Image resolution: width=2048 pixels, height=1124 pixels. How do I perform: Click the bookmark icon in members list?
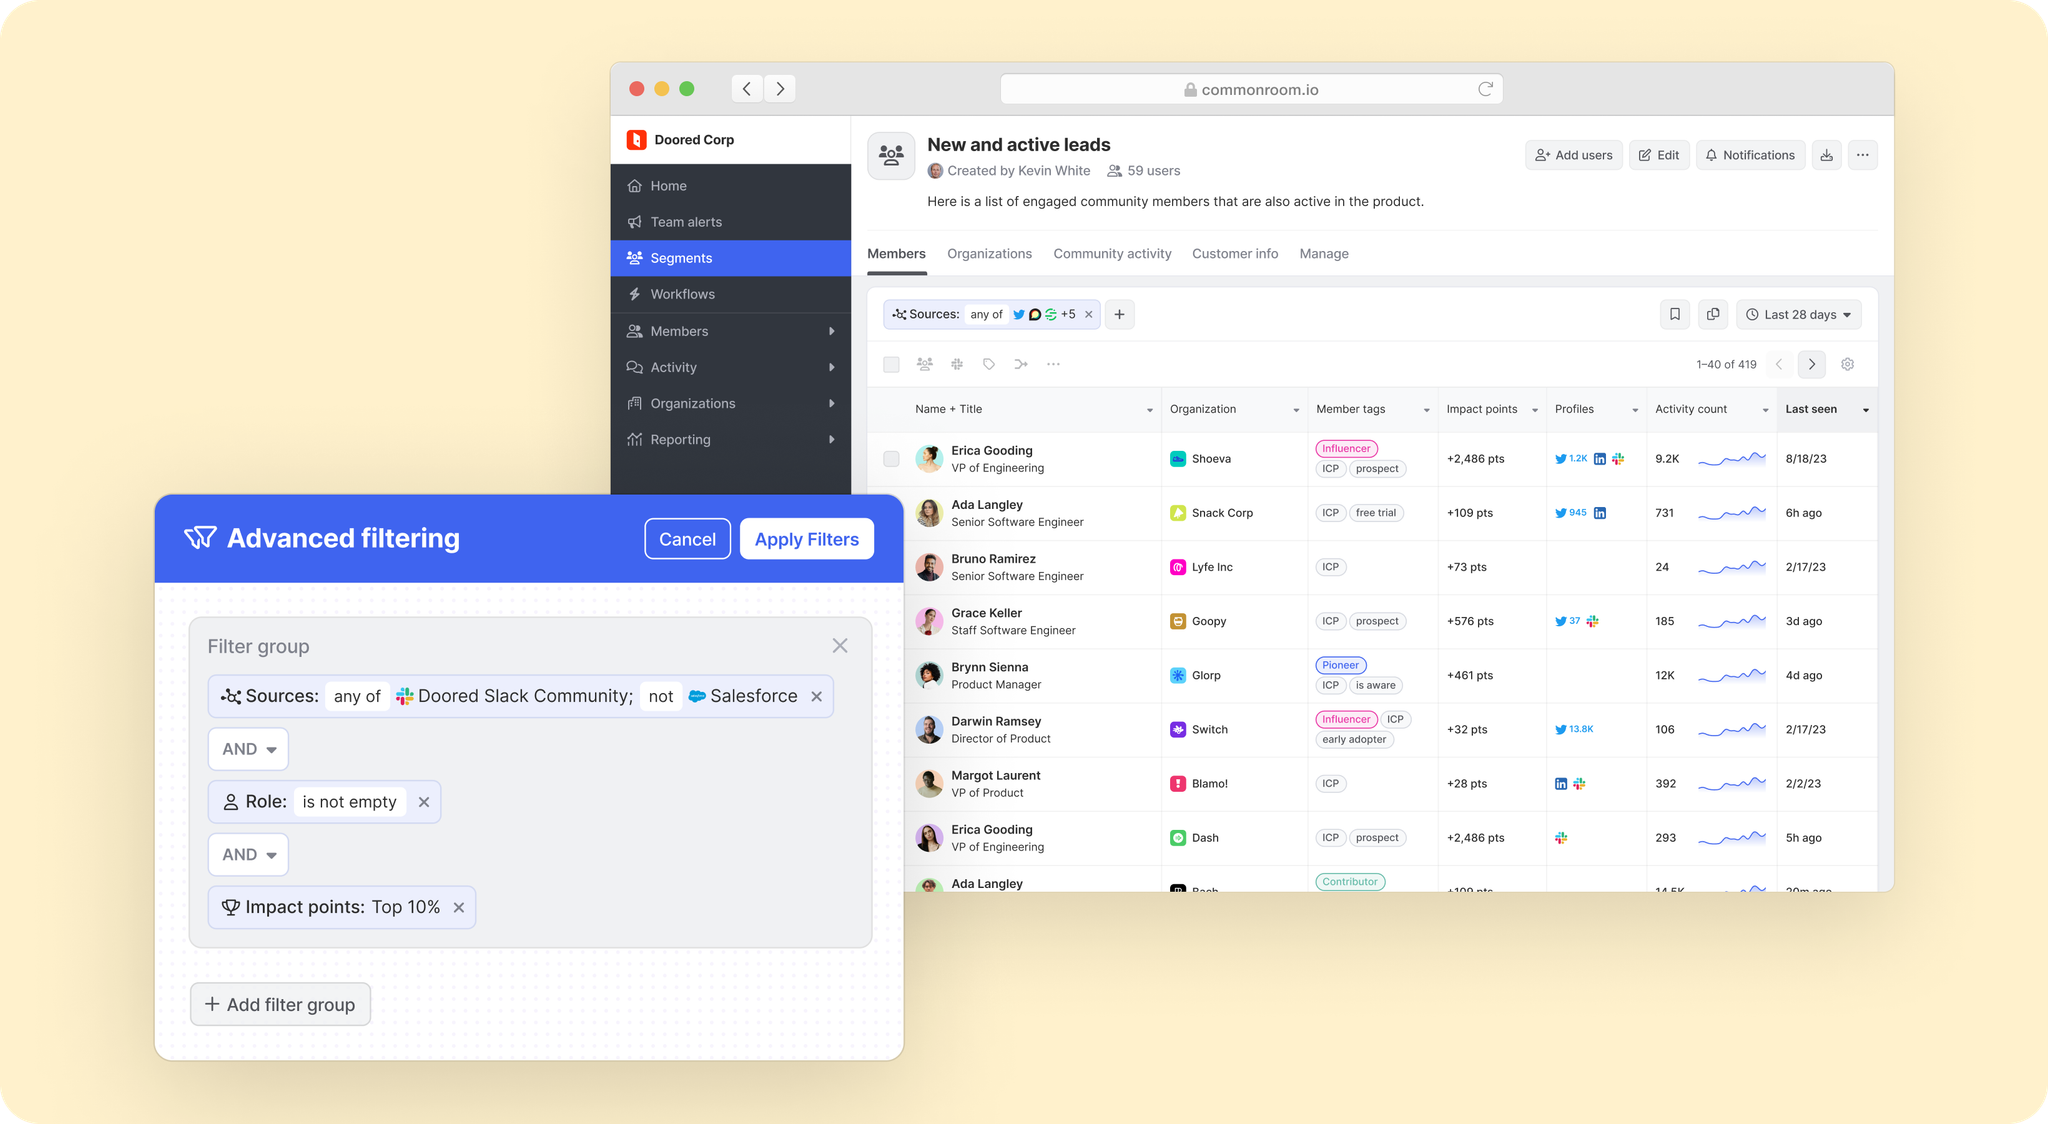click(1676, 314)
